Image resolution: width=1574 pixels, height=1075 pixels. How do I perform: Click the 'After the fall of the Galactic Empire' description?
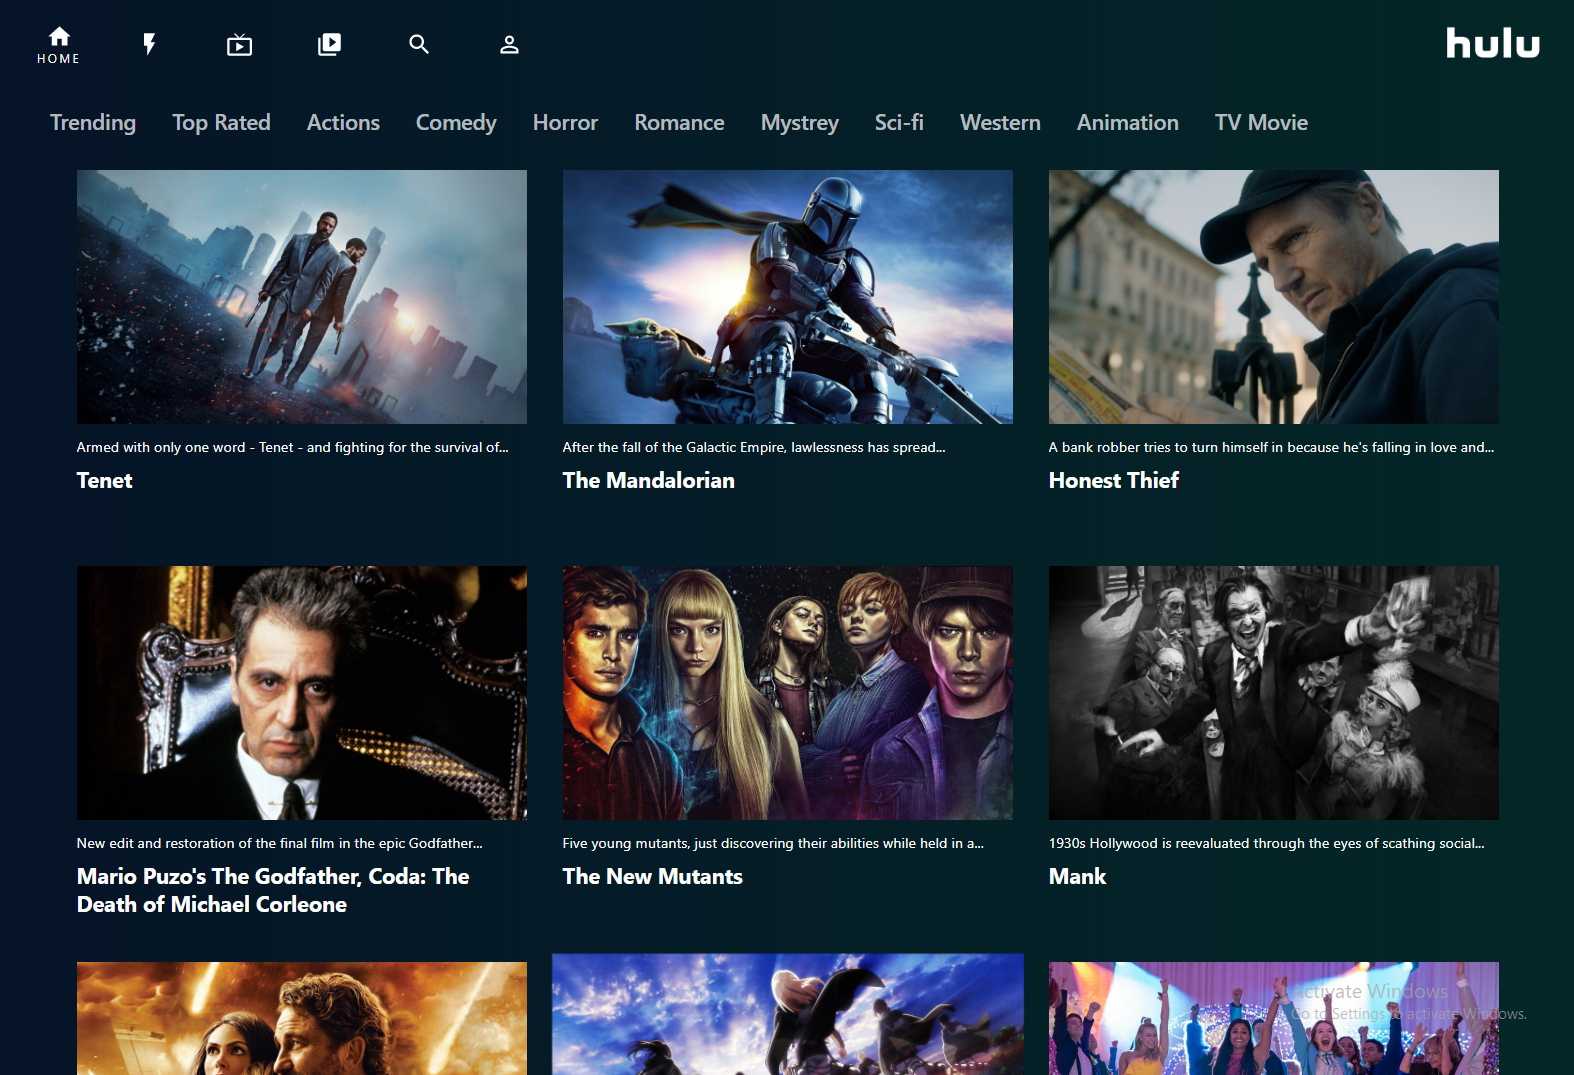[x=754, y=447]
